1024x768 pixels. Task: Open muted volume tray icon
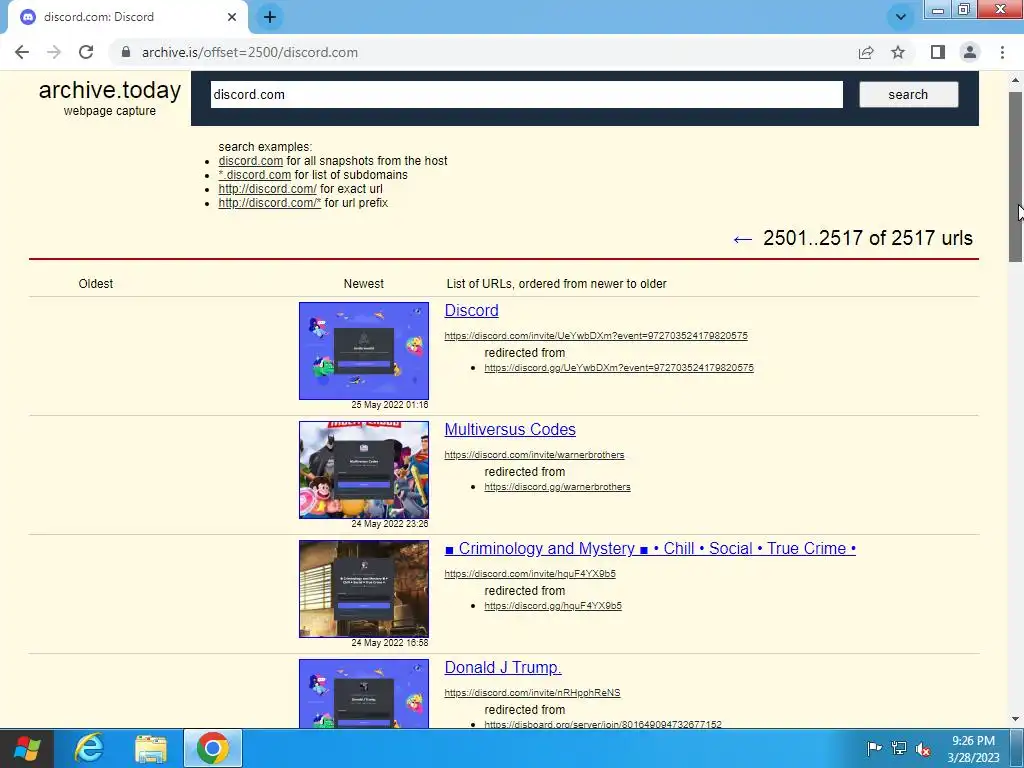click(x=923, y=749)
